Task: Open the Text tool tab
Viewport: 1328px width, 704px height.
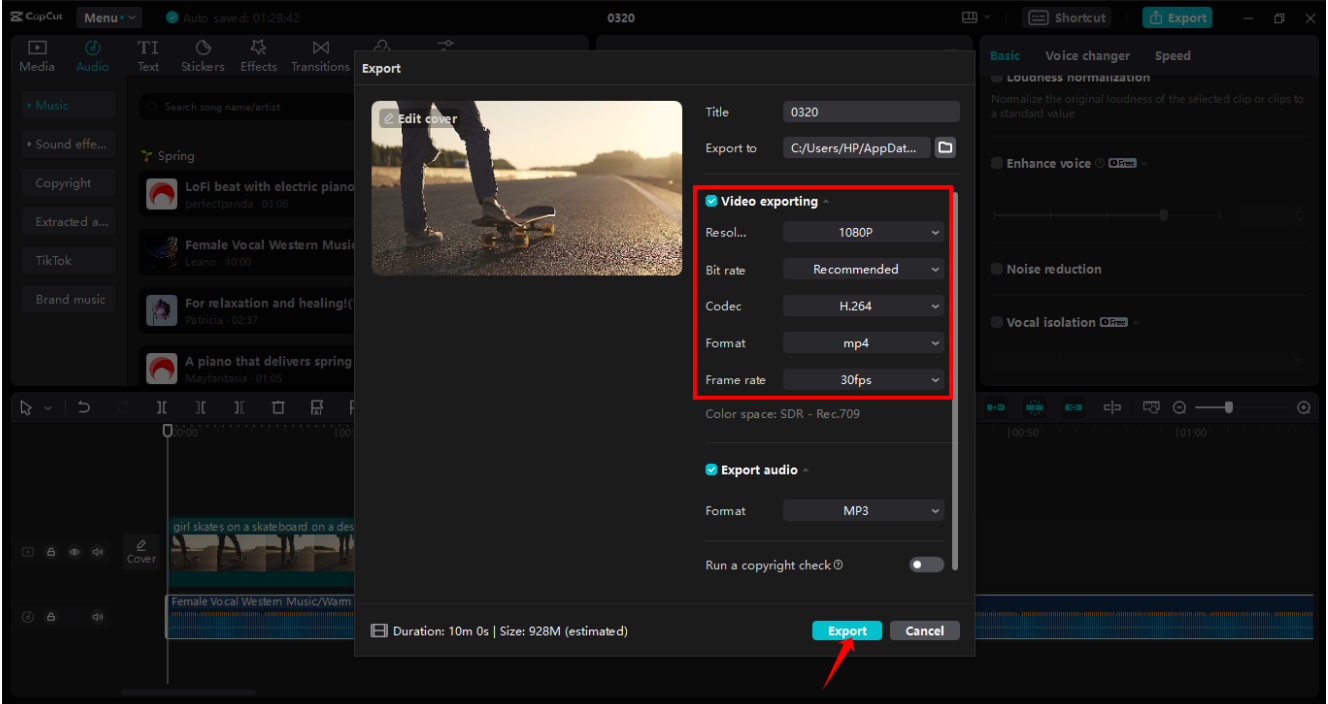Action: point(148,55)
